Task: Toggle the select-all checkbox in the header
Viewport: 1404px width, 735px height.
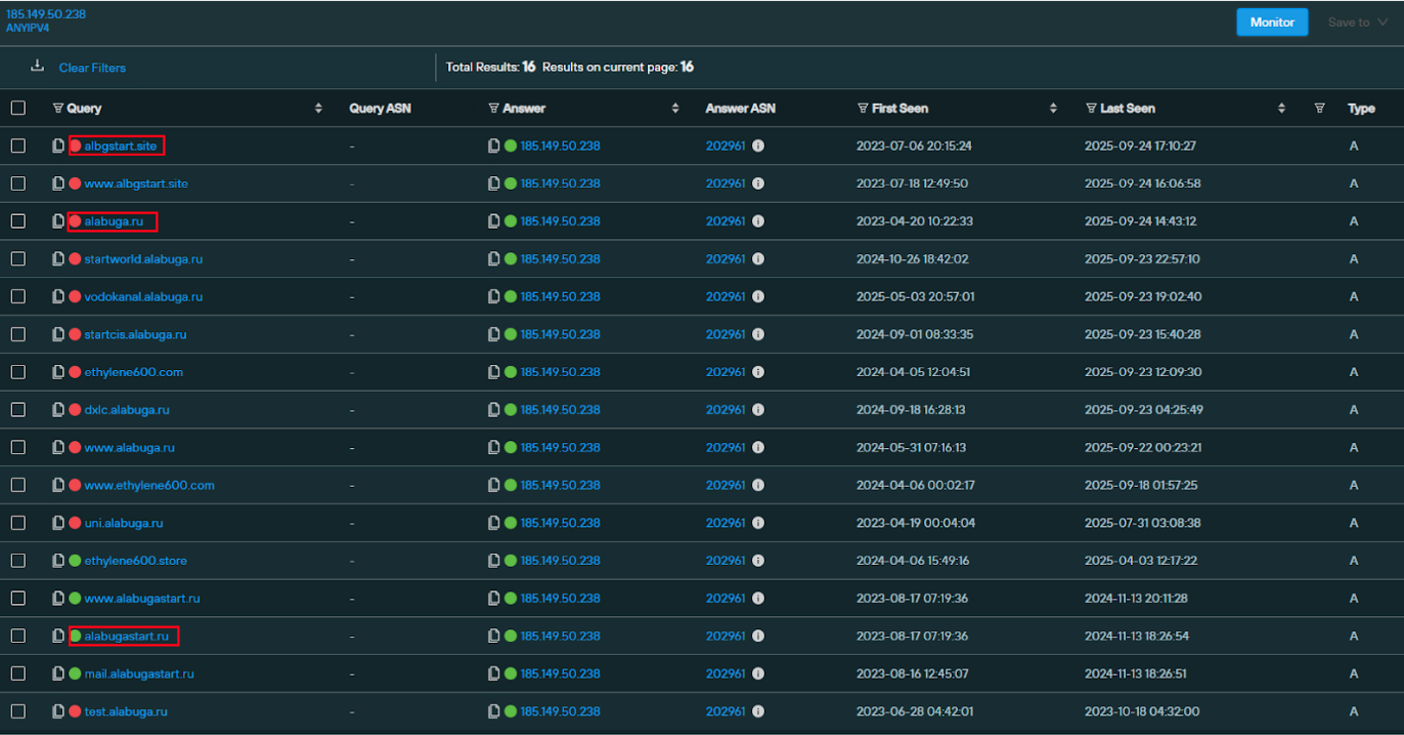Action: [x=18, y=108]
